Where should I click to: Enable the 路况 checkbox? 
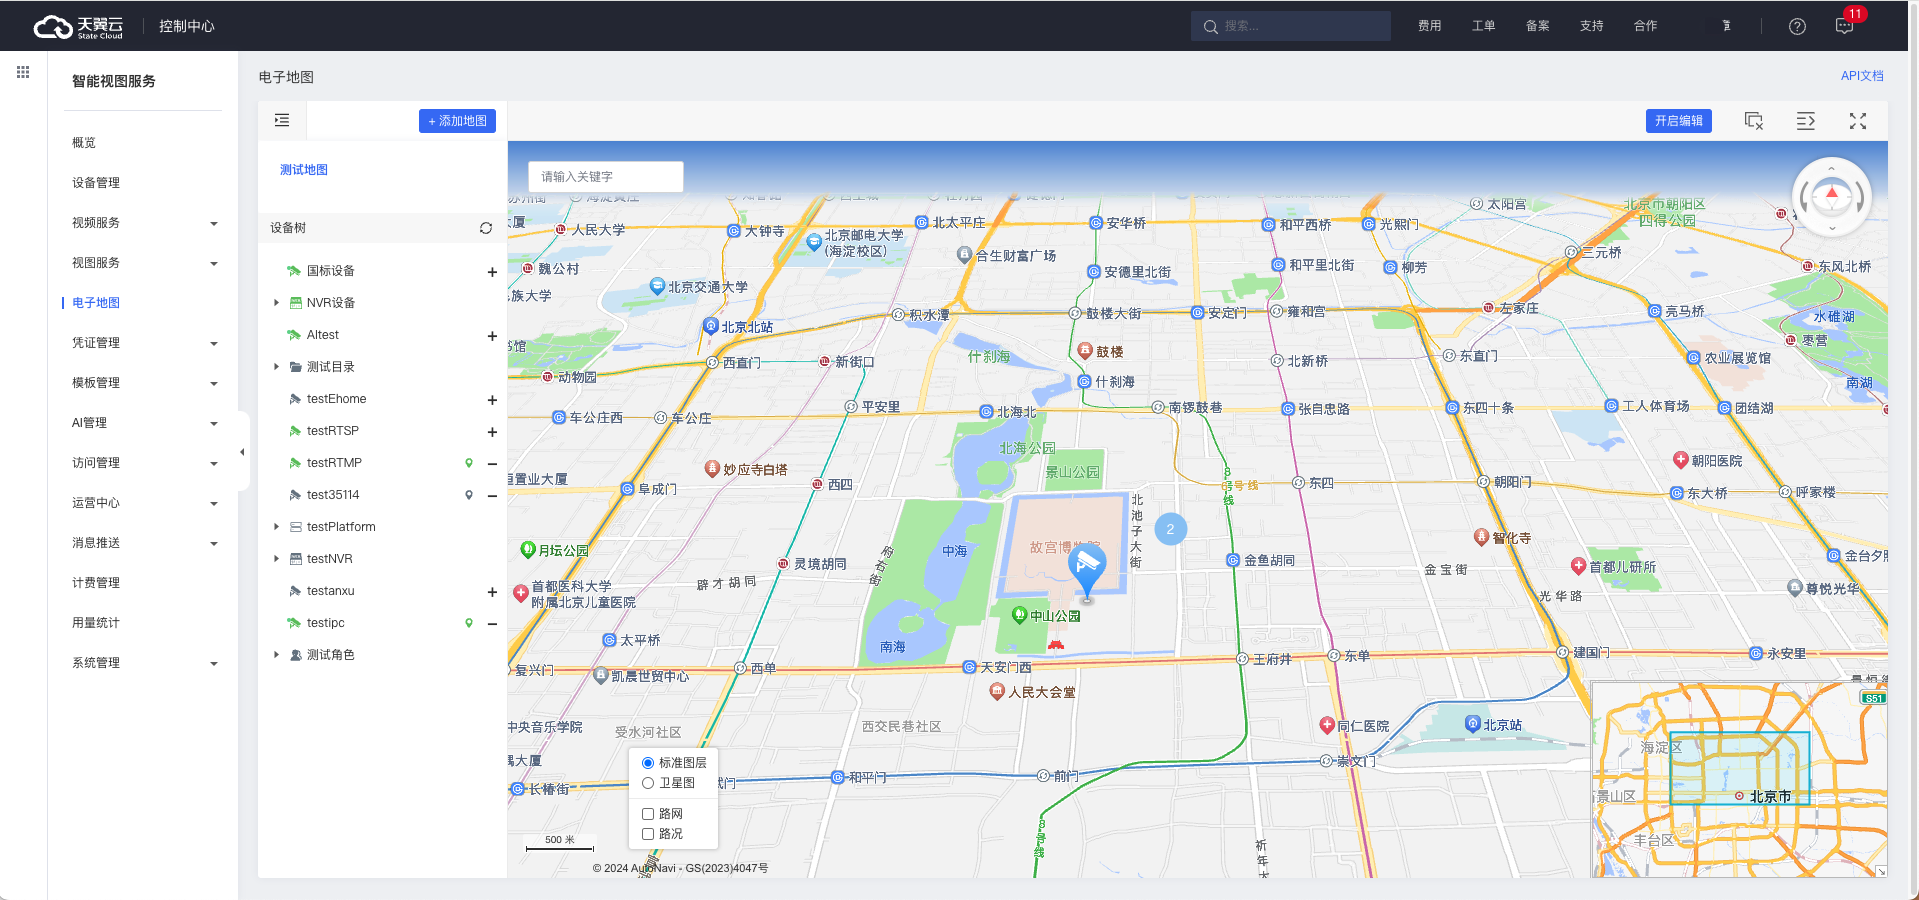[x=648, y=834]
